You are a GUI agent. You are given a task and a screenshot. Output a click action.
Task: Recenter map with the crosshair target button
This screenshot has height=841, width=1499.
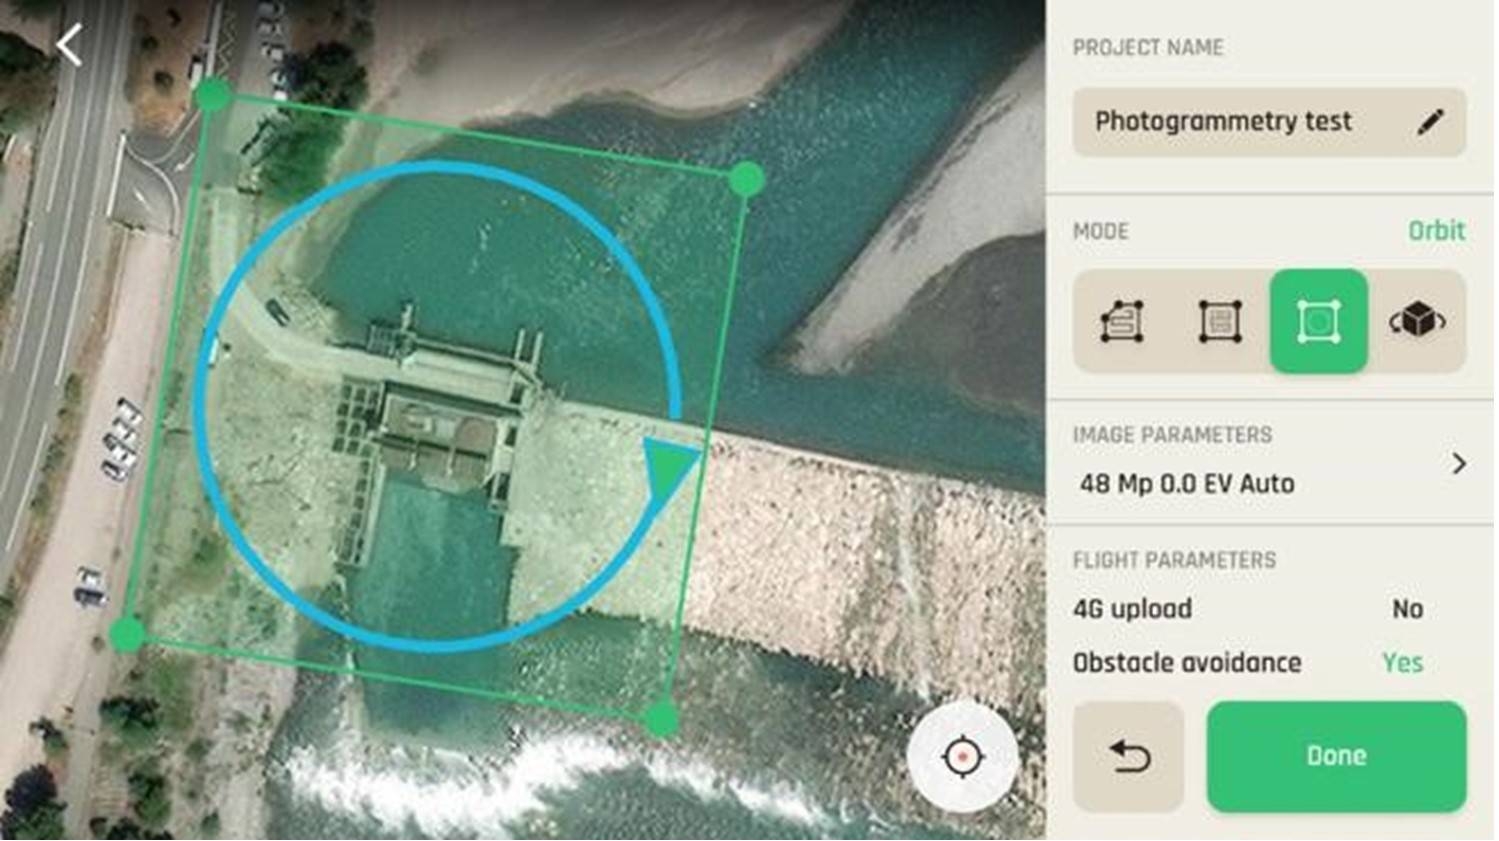coord(962,757)
